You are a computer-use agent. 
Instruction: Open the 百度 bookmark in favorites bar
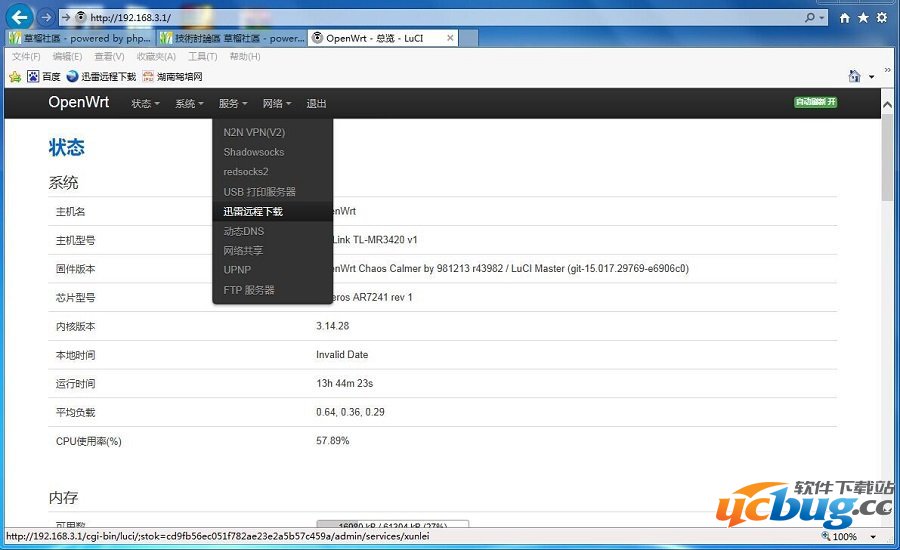coord(44,76)
